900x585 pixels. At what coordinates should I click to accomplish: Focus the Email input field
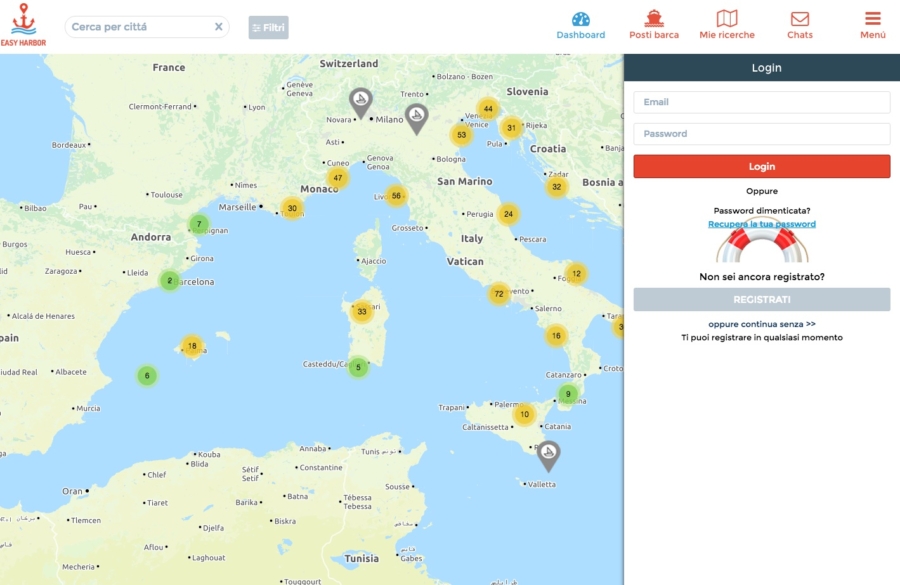761,102
